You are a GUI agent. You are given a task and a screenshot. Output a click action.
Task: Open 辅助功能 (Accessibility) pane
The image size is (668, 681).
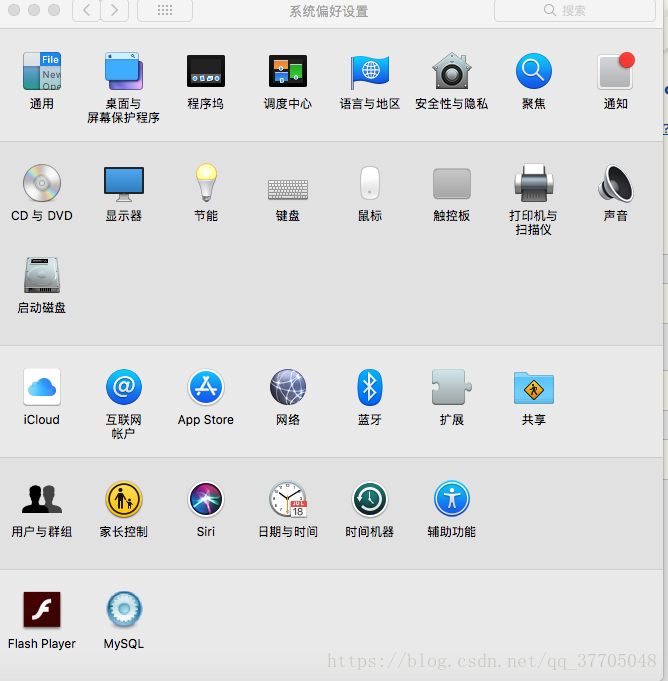pyautogui.click(x=452, y=499)
